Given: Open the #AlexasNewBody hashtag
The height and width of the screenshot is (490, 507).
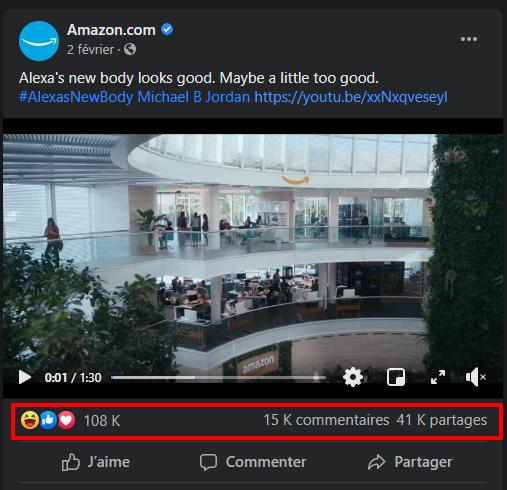Looking at the screenshot, I should click(x=76, y=97).
